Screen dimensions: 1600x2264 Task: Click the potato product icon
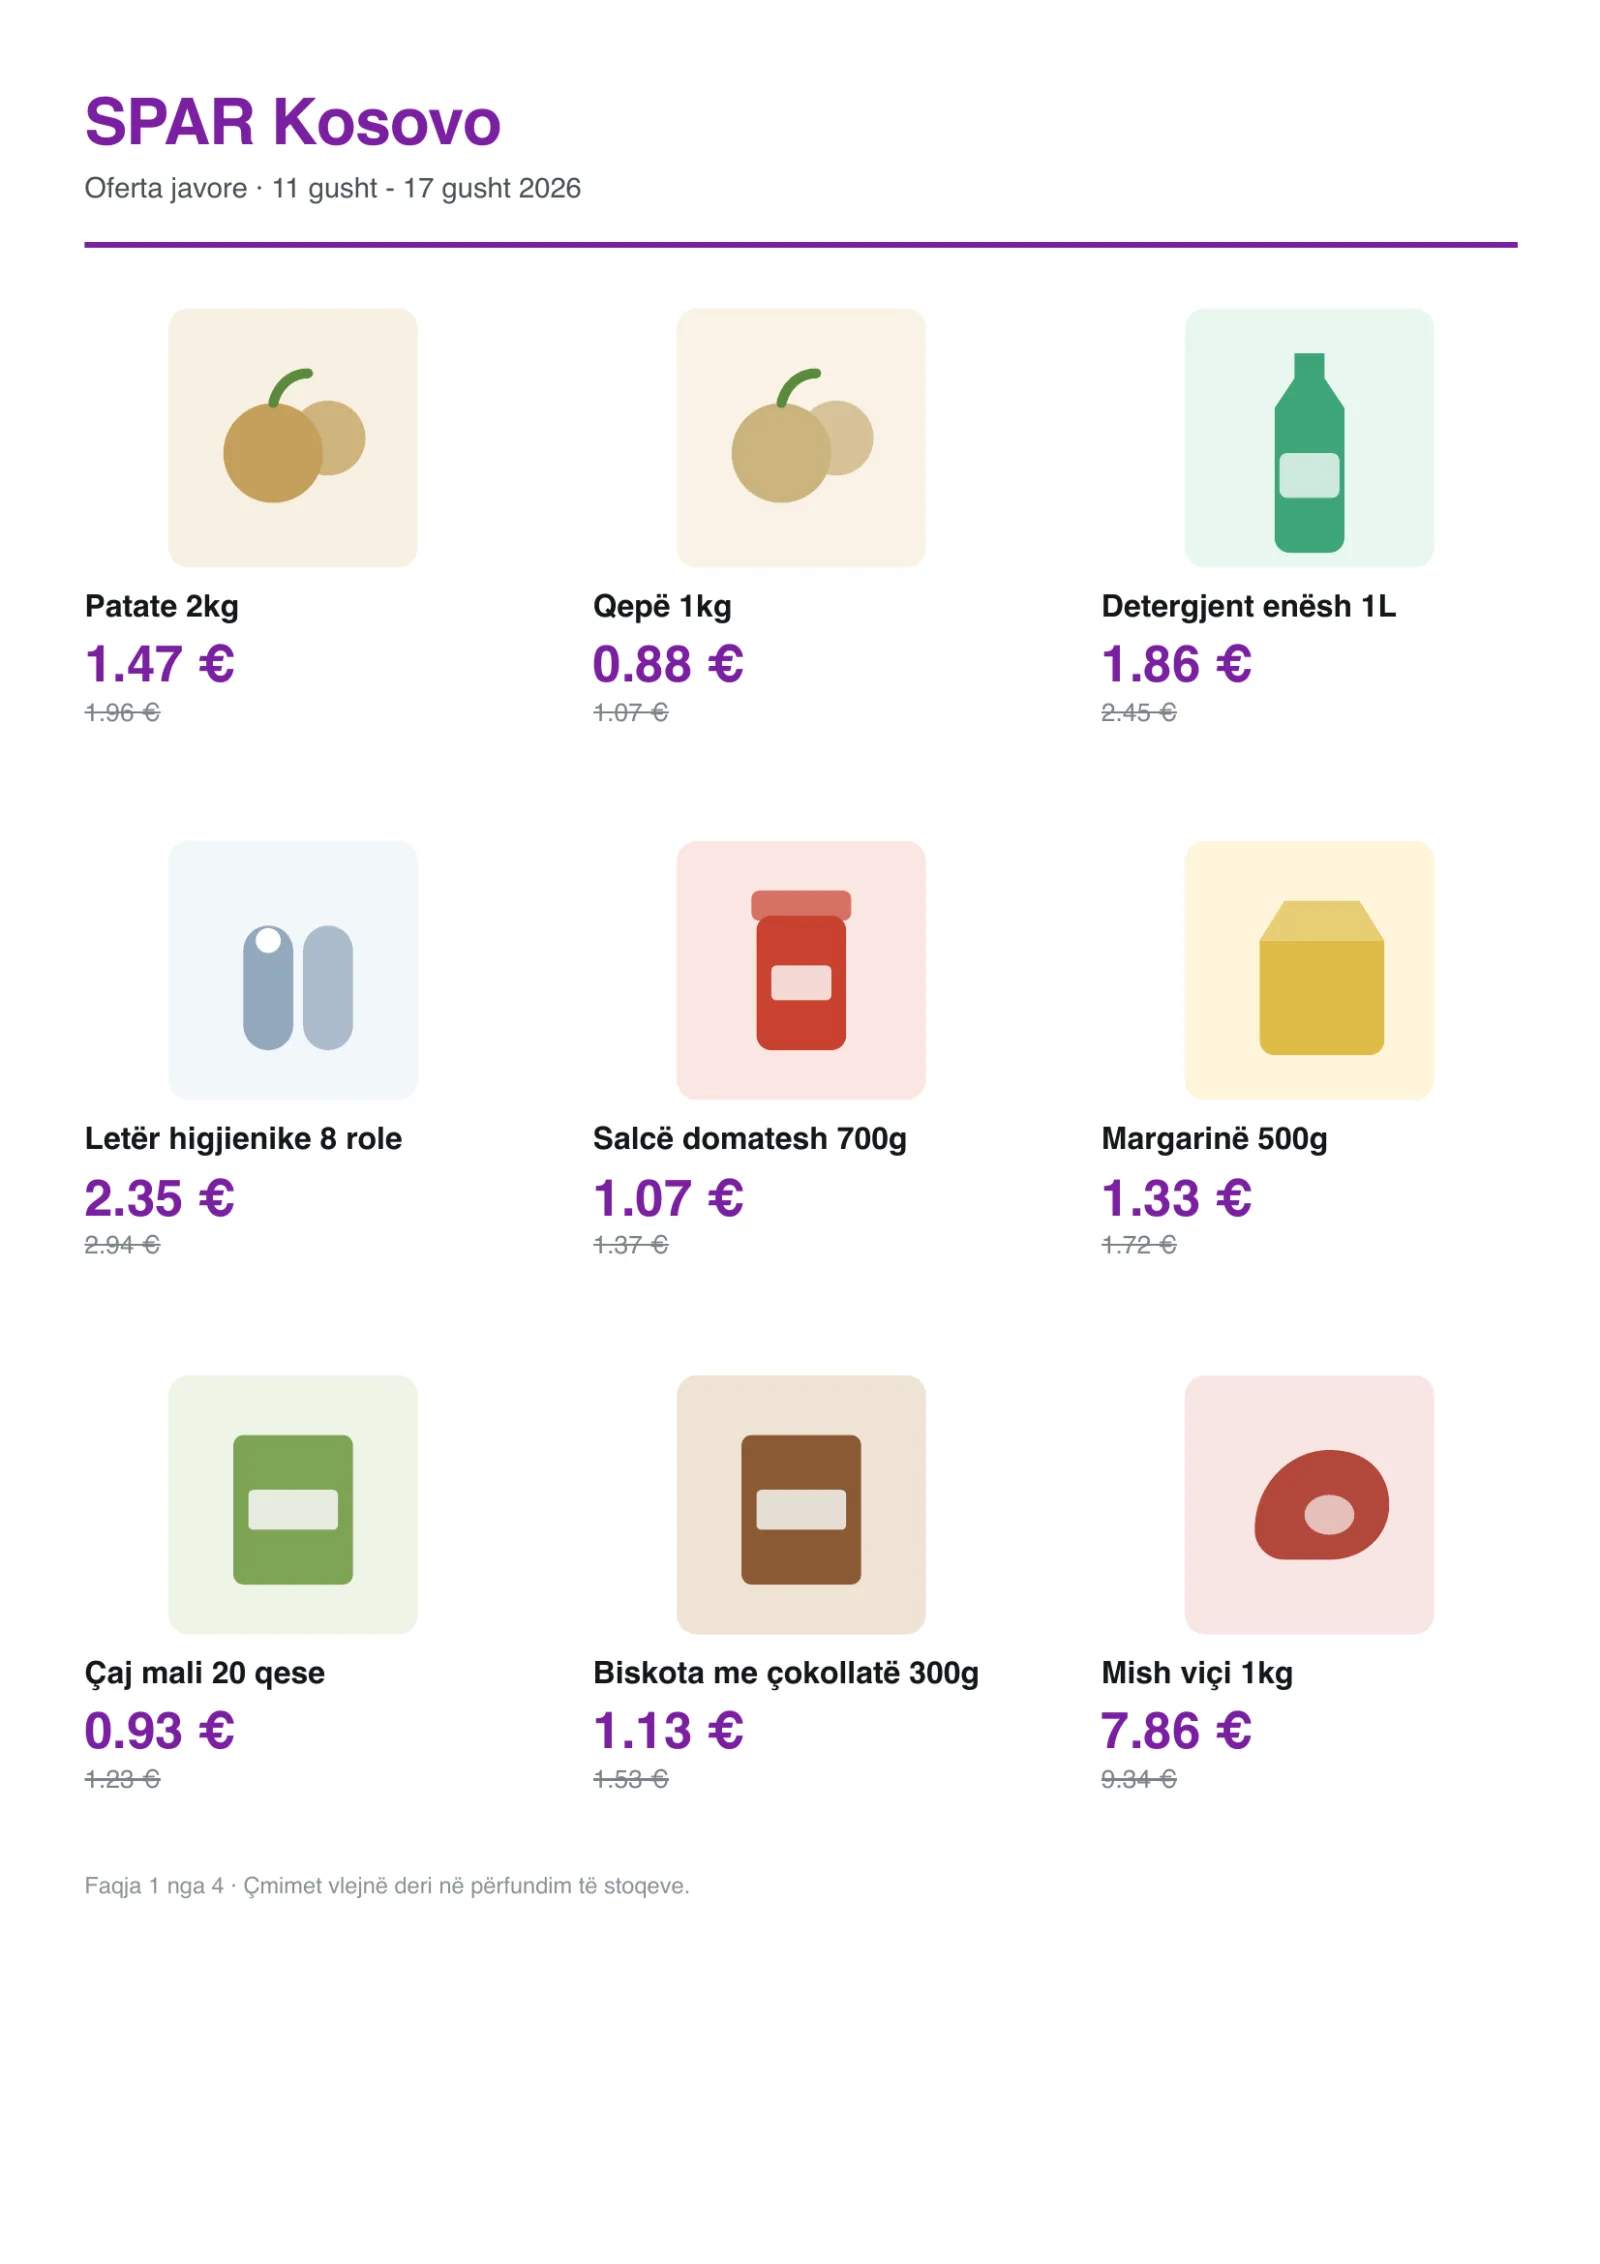pyautogui.click(x=292, y=437)
